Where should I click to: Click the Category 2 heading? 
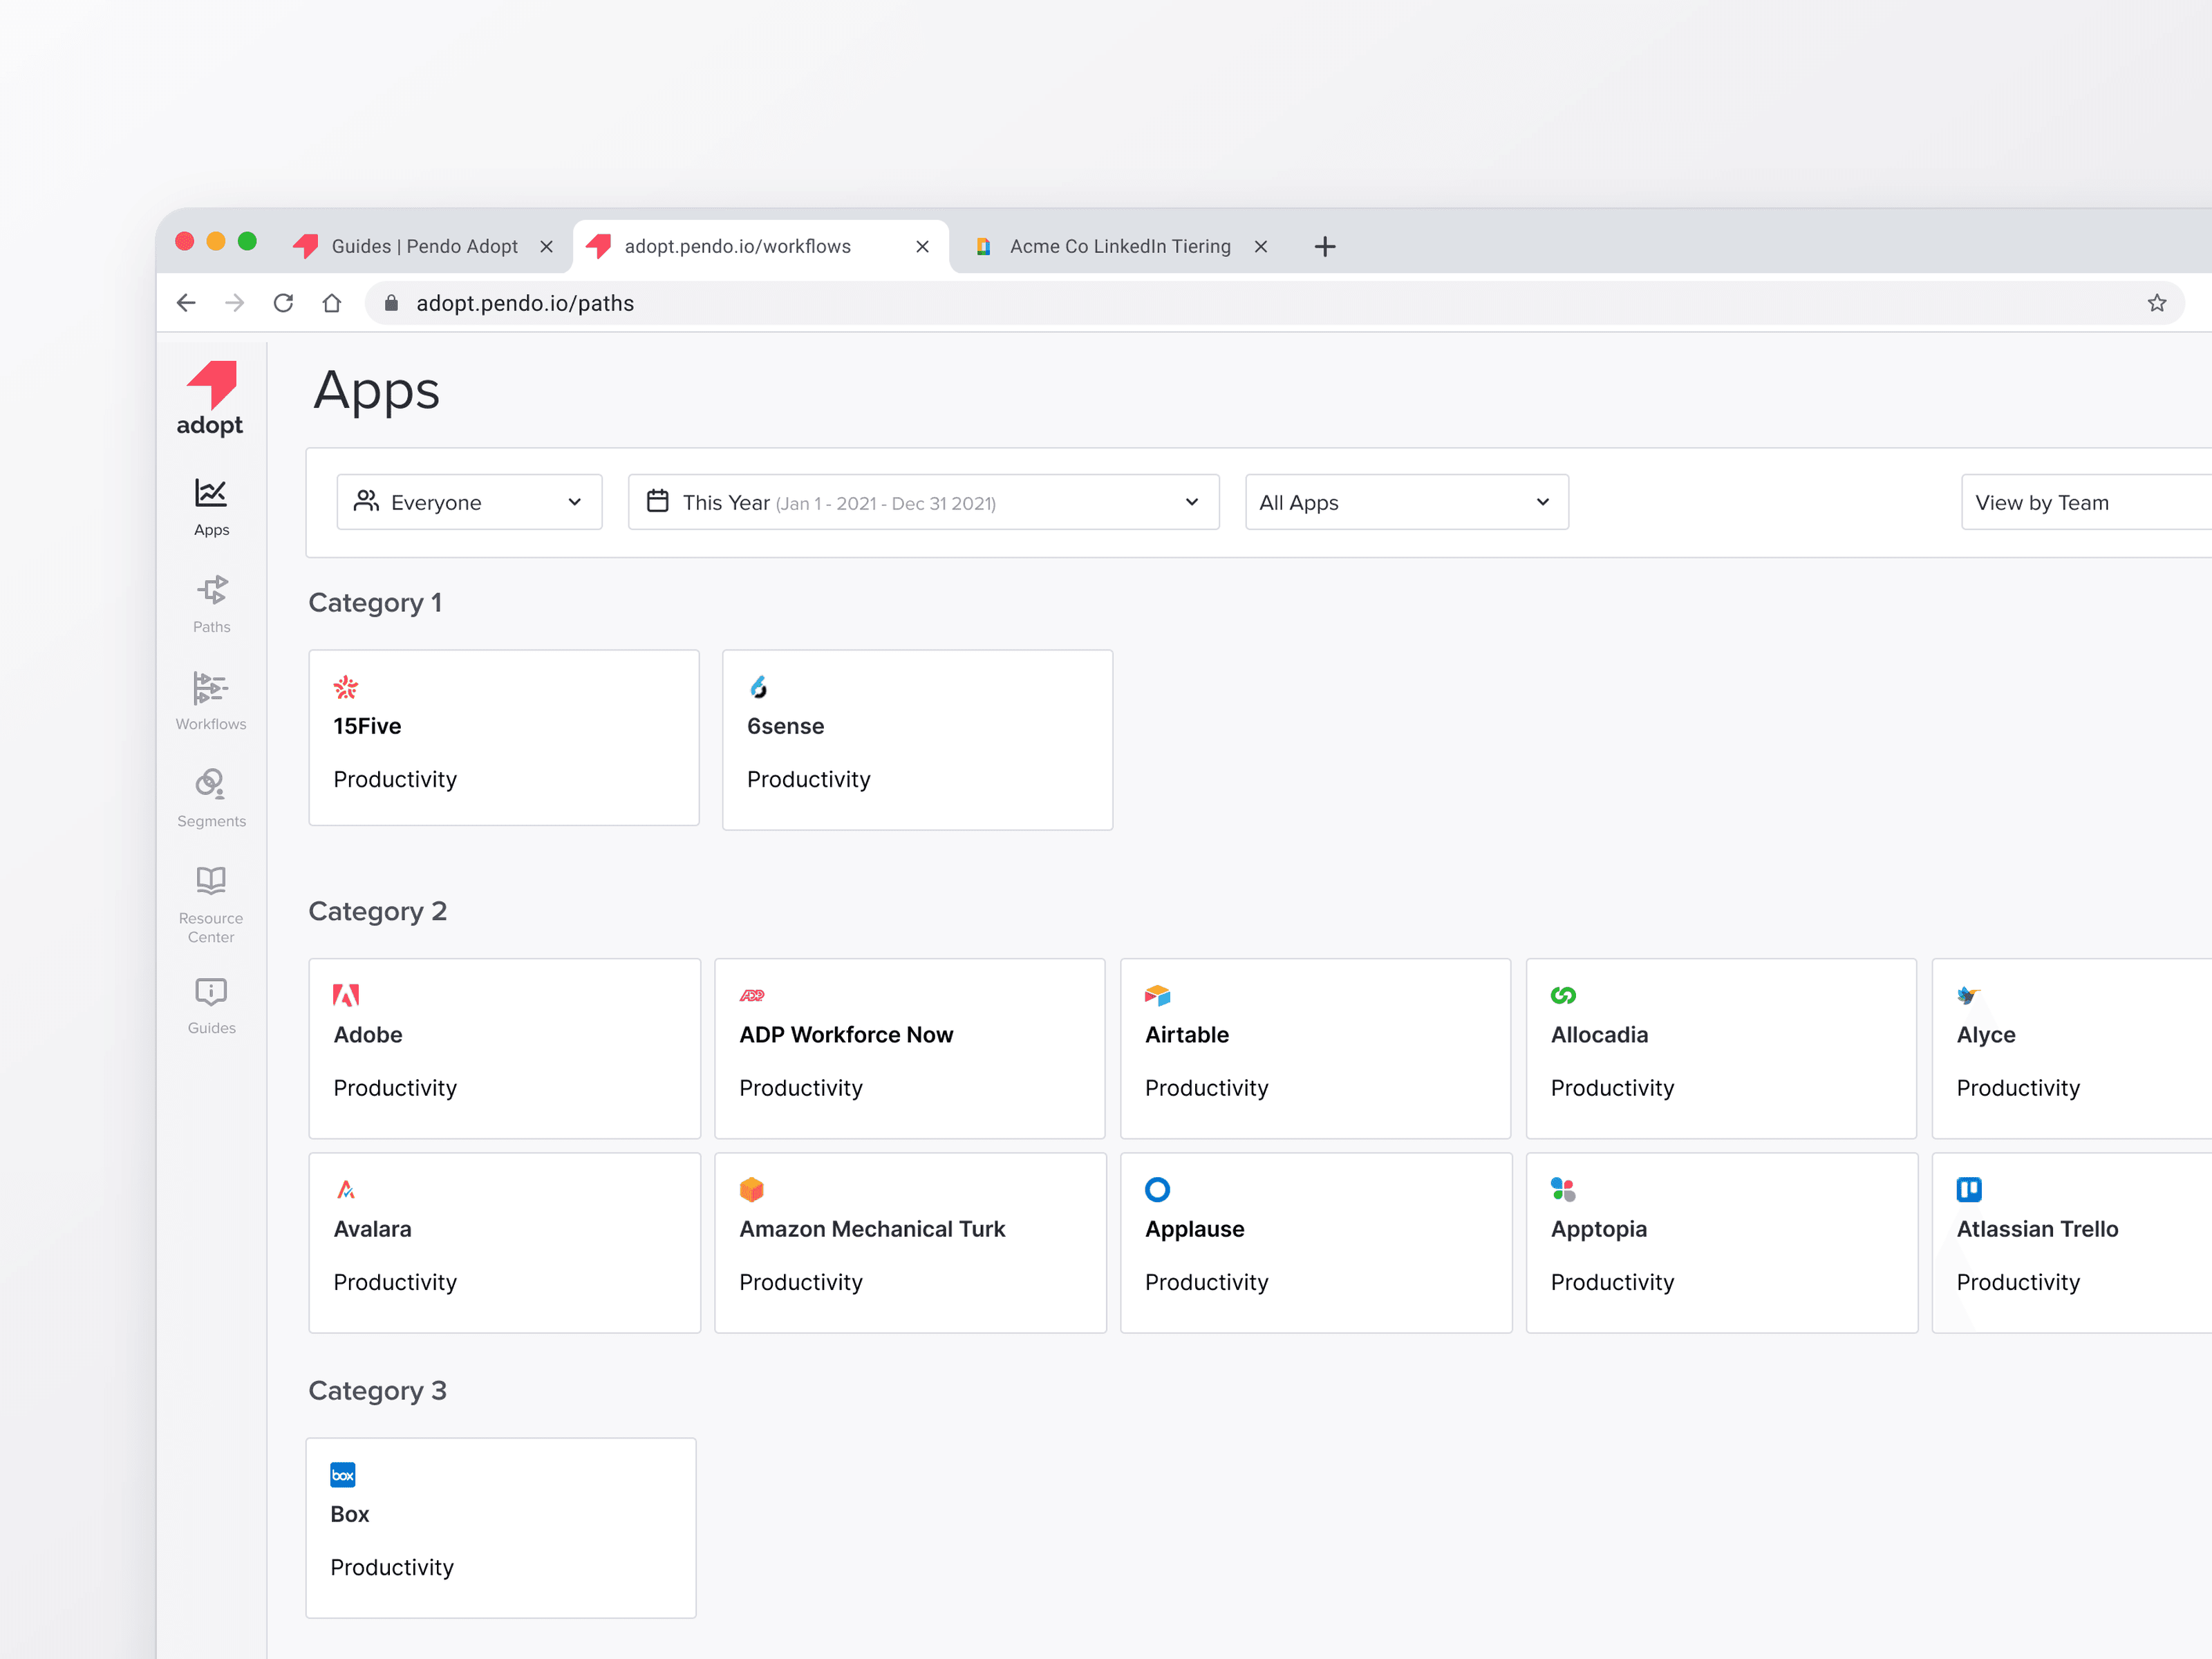(x=378, y=911)
